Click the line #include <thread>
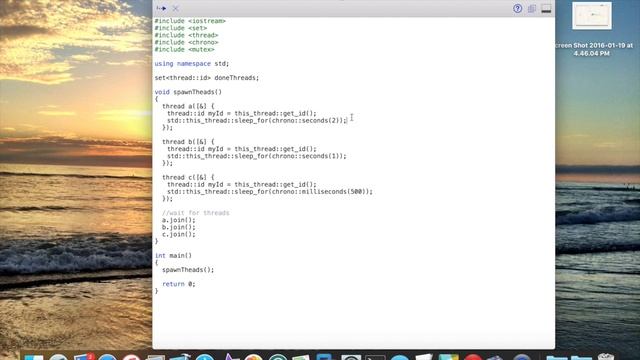Image resolution: width=640 pixels, height=360 pixels. click(186, 35)
